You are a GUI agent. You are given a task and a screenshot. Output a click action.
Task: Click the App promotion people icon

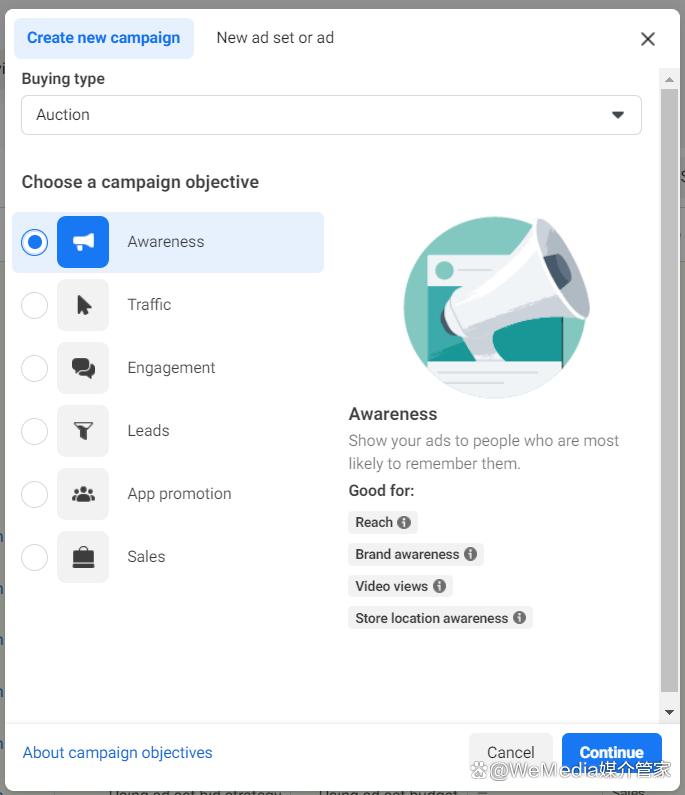(83, 494)
